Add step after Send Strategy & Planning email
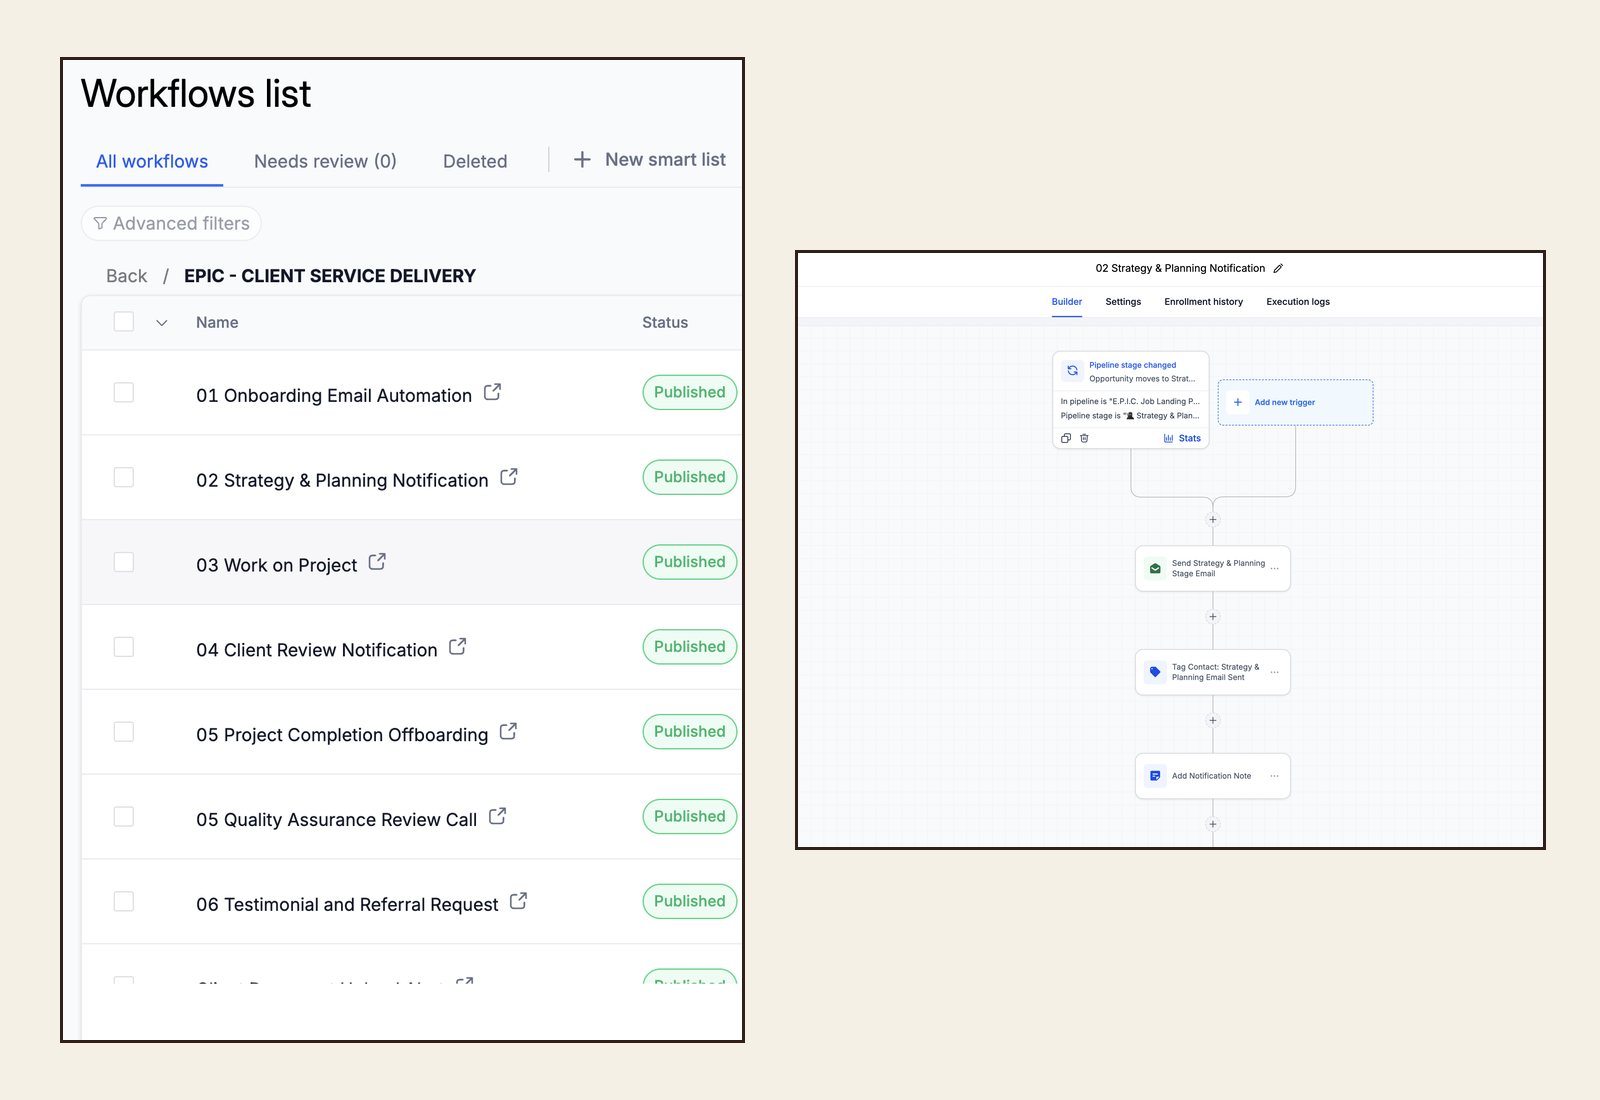Image resolution: width=1600 pixels, height=1100 pixels. coord(1213,616)
